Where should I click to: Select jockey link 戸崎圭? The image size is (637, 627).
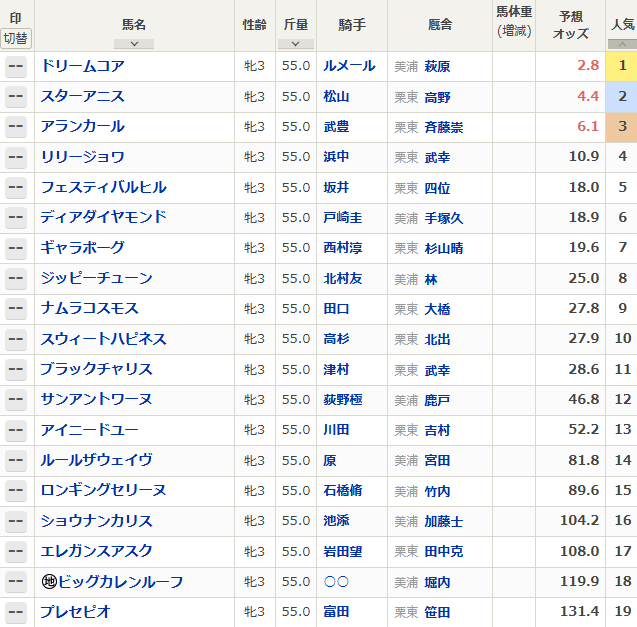(343, 218)
